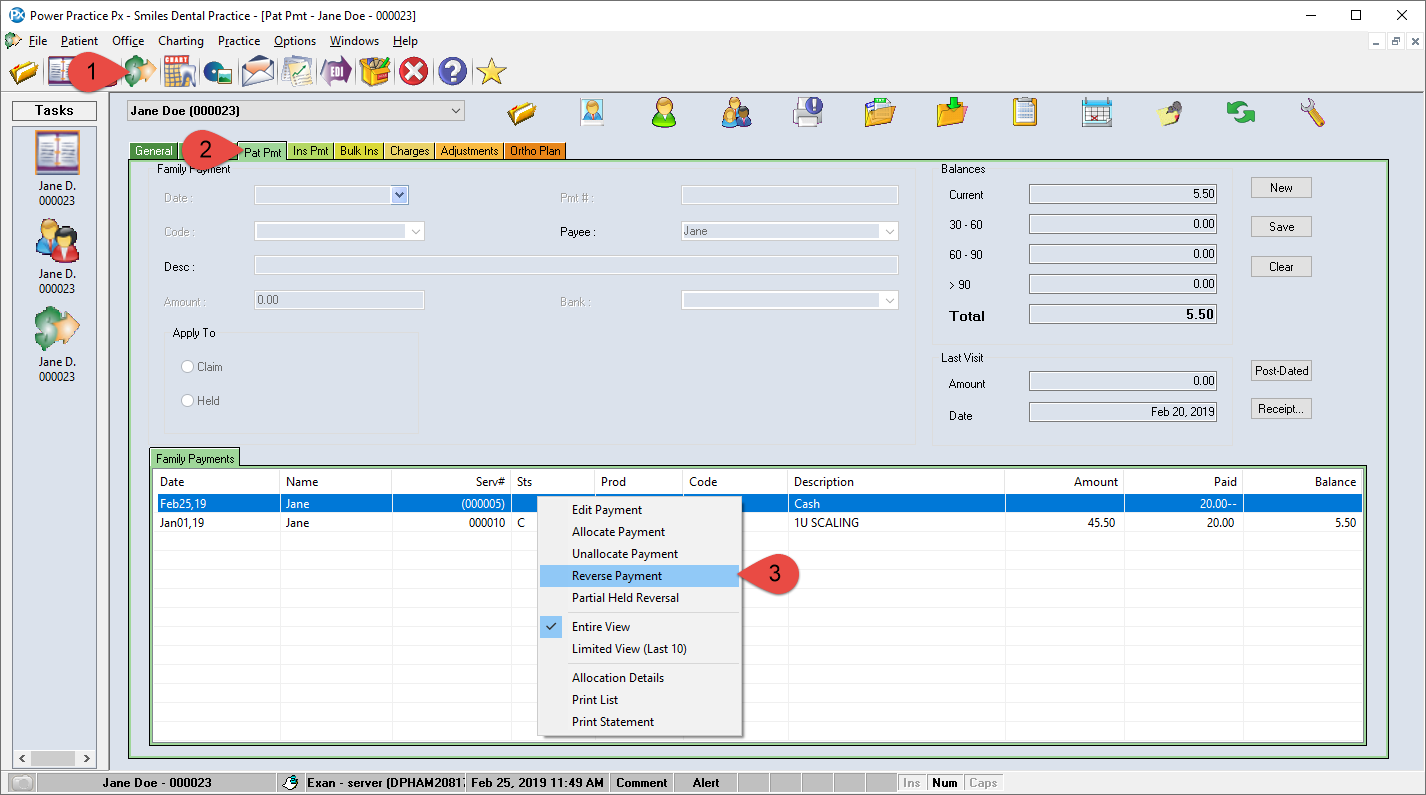This screenshot has width=1426, height=795.
Task: Expand the Code dropdown
Action: pos(416,231)
